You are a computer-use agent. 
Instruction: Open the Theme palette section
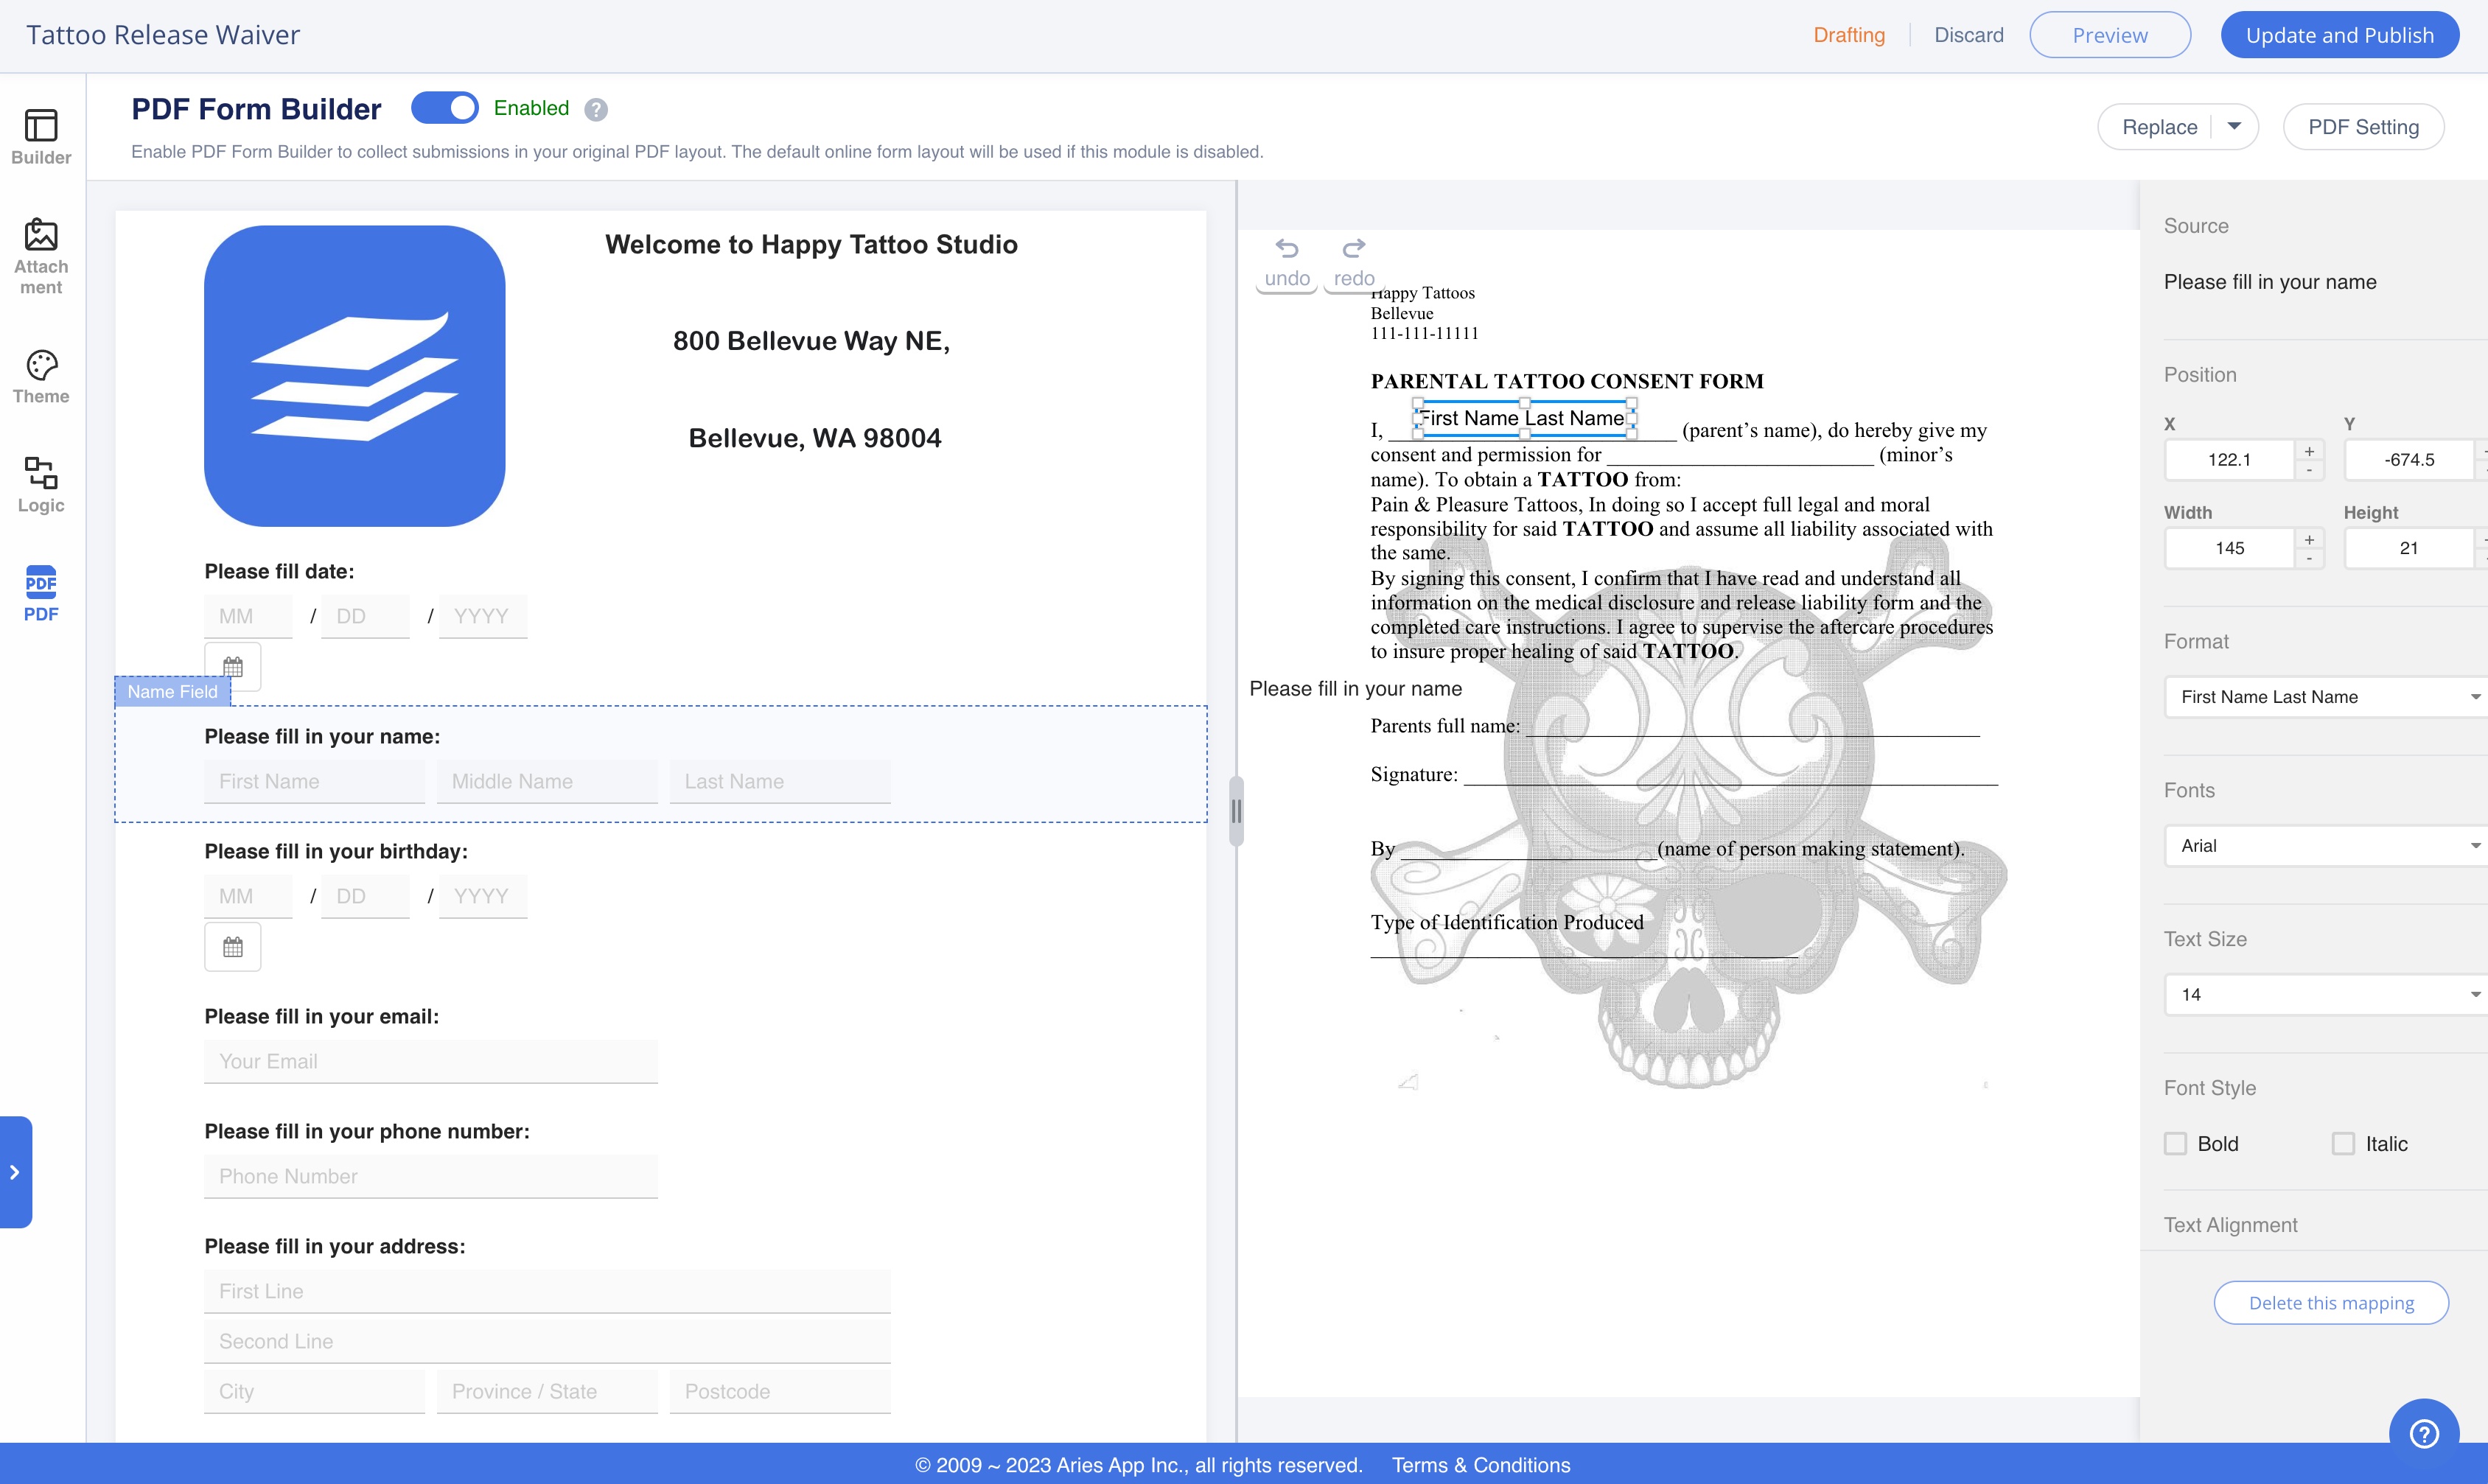(x=41, y=377)
